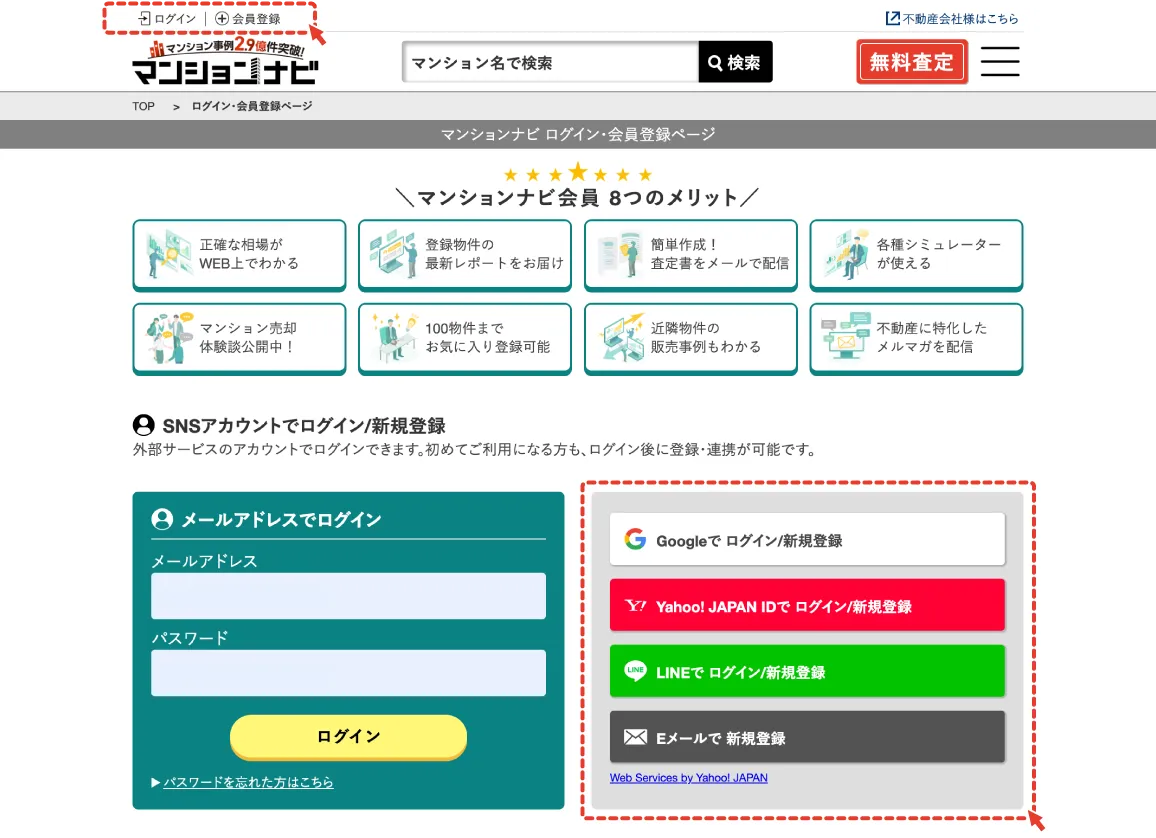Click the illustration in マンション売却 card
Screen dimensions: 1156x838
click(x=169, y=338)
